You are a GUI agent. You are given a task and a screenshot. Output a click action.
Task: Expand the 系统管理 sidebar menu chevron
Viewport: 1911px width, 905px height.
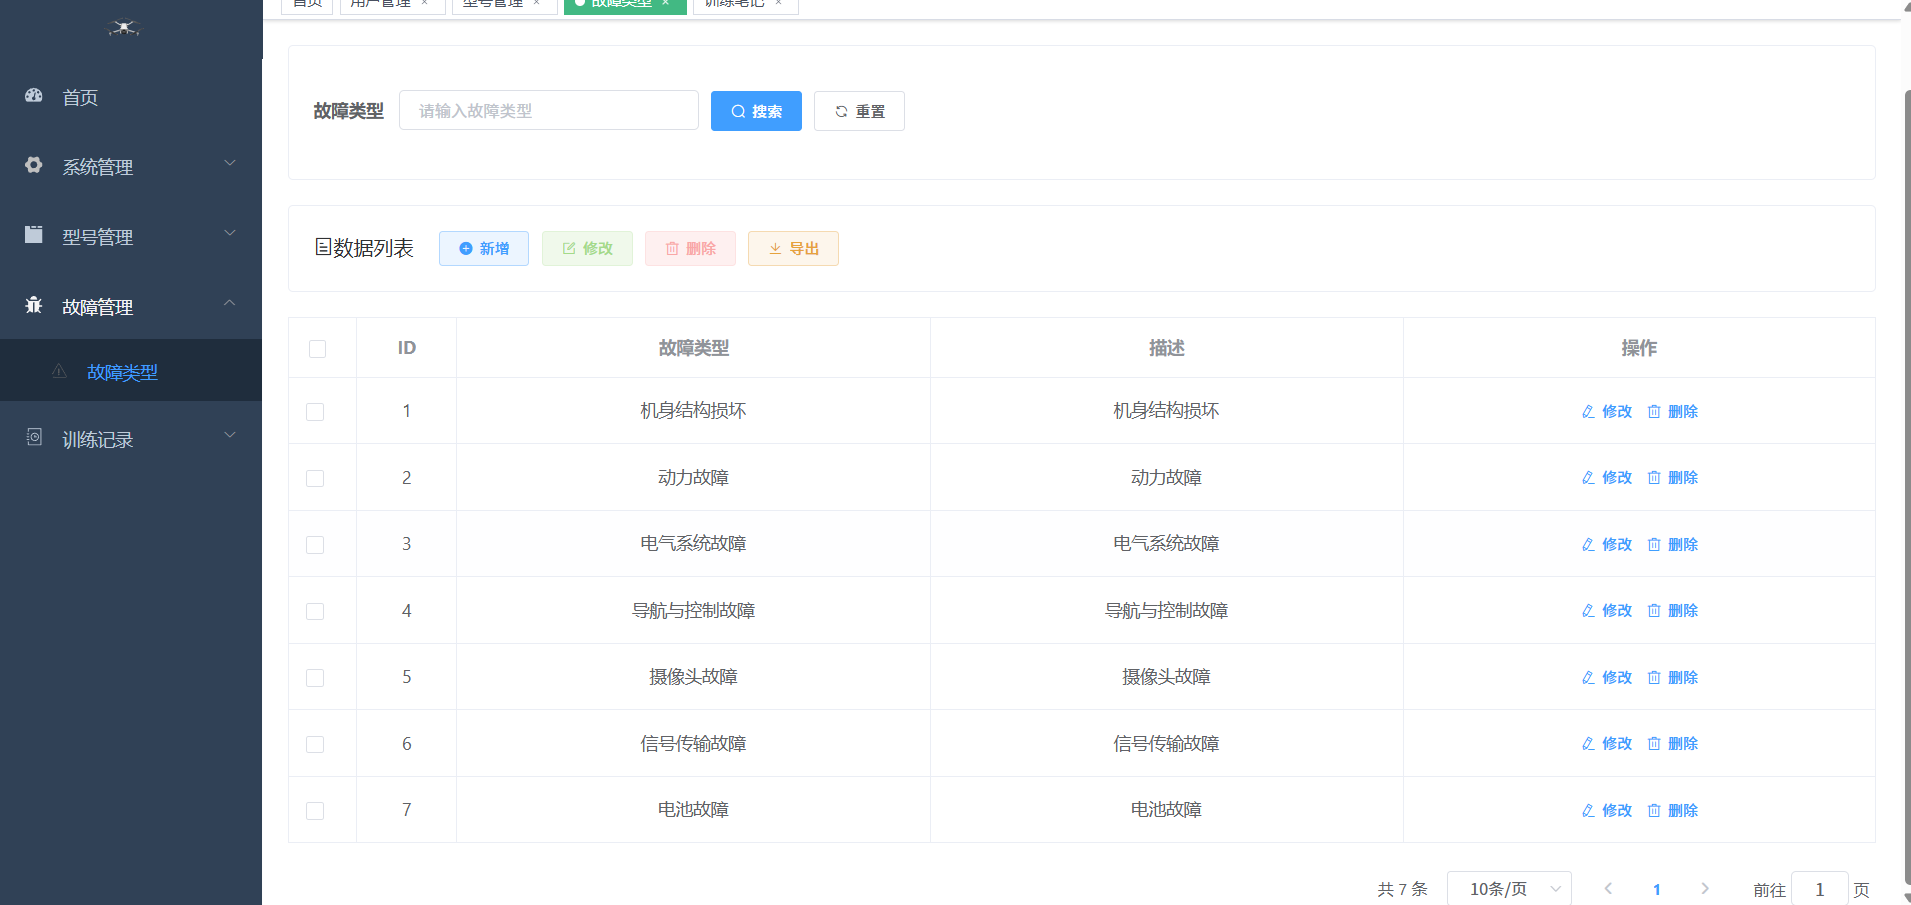230,164
